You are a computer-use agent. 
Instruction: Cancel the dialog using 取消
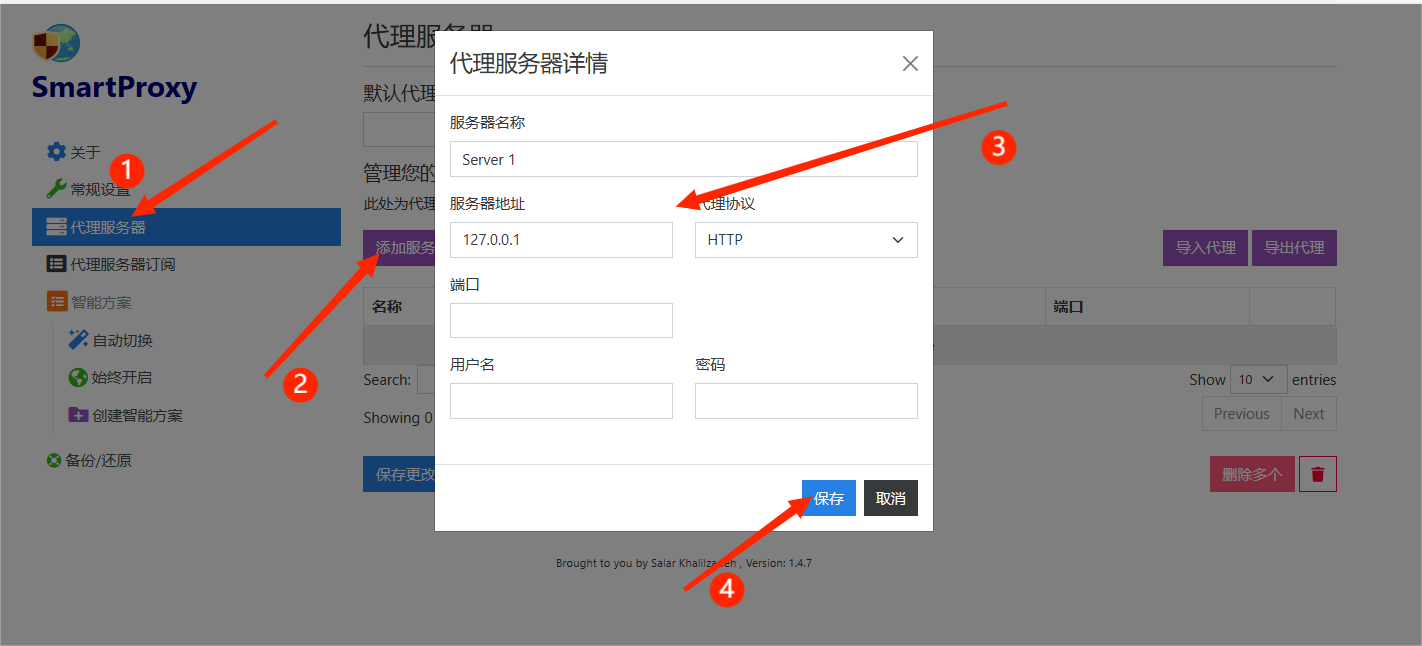pyautogui.click(x=890, y=497)
